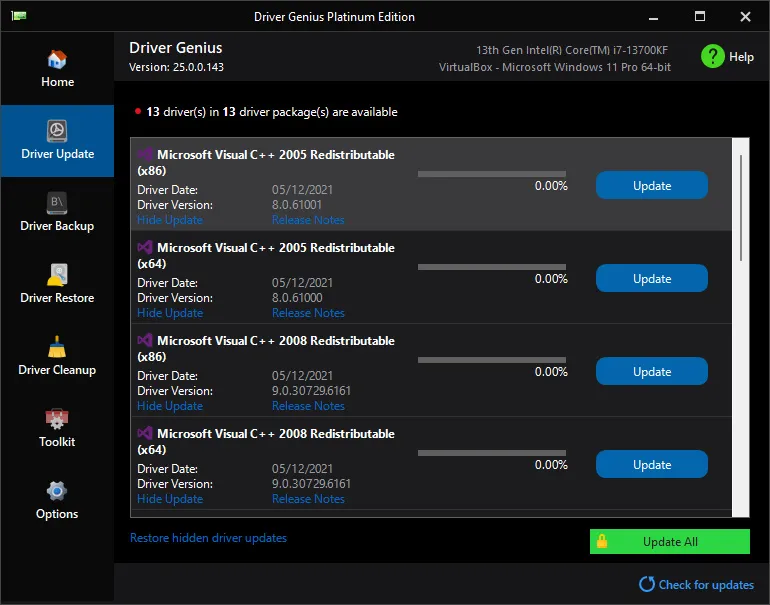
Task: Open the Toolkit toolbox icon
Action: click(57, 419)
